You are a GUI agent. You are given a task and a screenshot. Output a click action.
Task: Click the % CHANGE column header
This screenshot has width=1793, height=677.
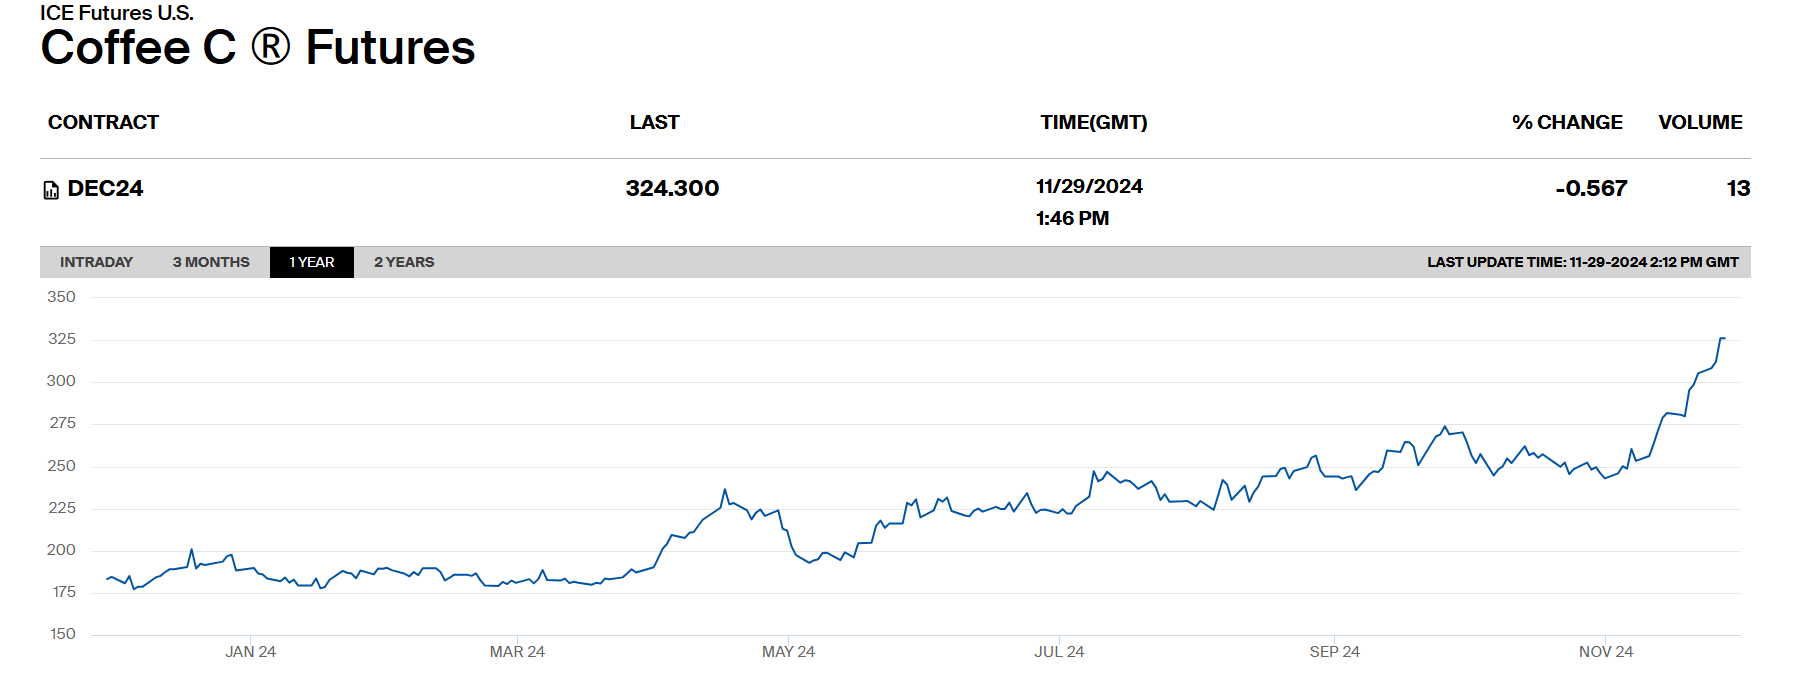click(1567, 122)
